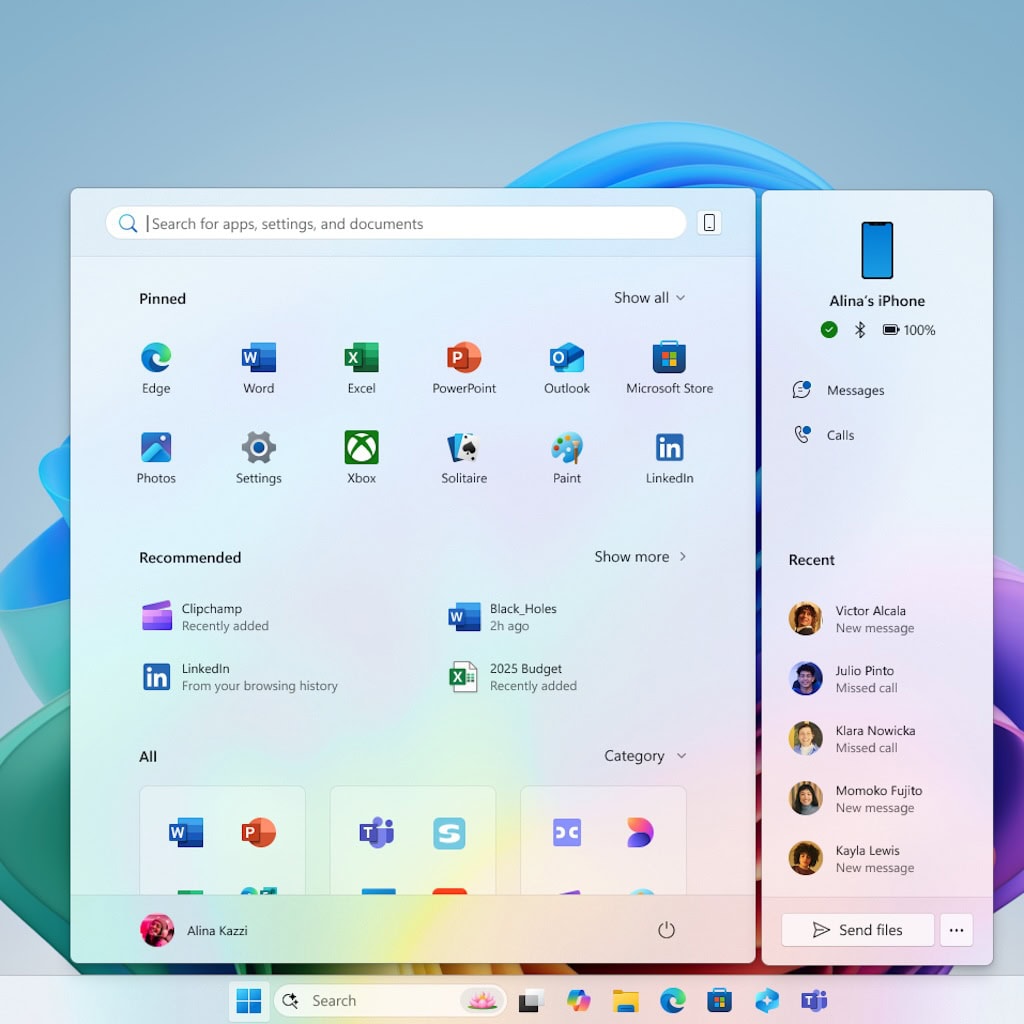Screen dimensions: 1024x1024
Task: Open Solitaire game
Action: coord(464,458)
